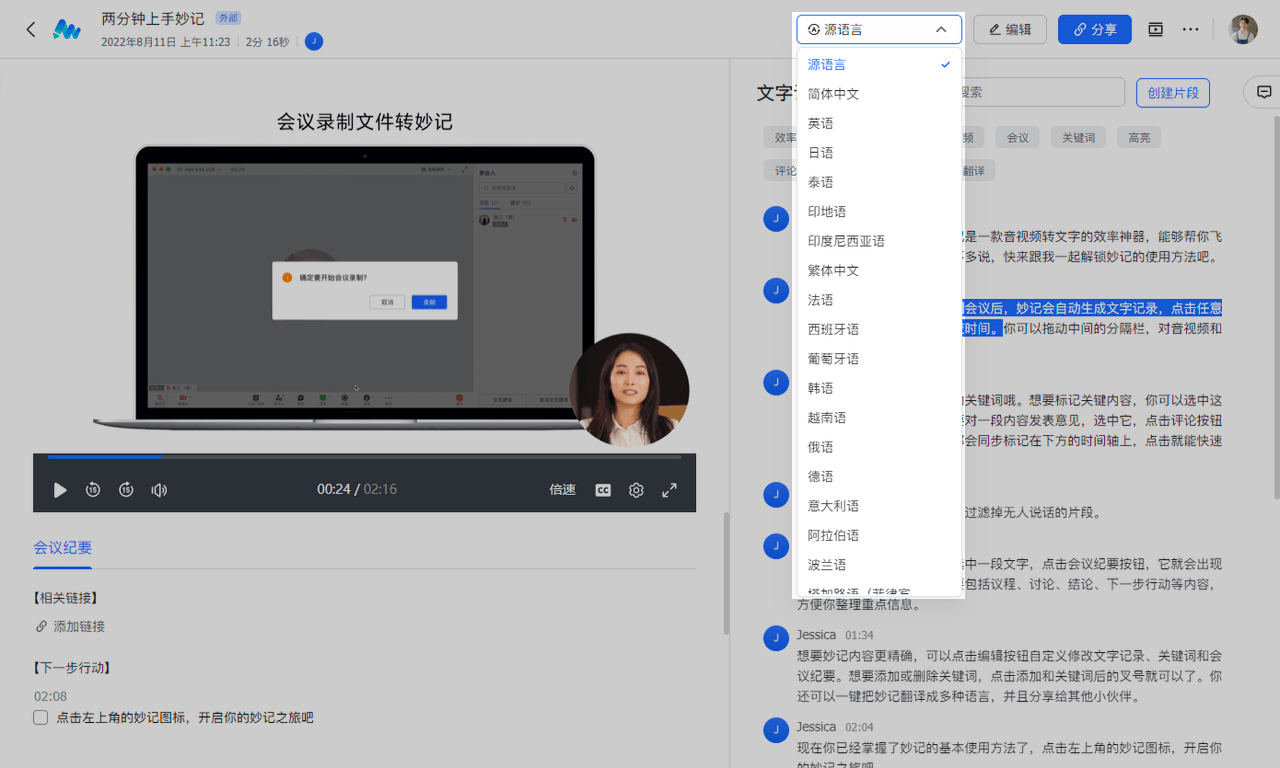Open the comment panel icon
The height and width of the screenshot is (768, 1280).
(x=1264, y=92)
